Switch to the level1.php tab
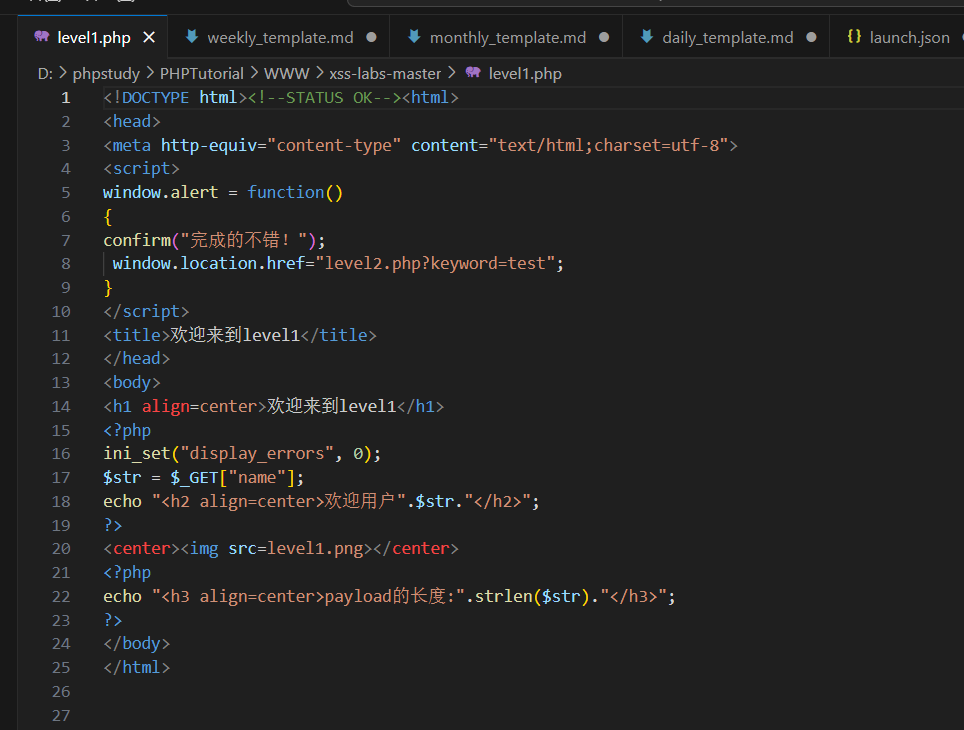This screenshot has width=964, height=730. tap(93, 38)
